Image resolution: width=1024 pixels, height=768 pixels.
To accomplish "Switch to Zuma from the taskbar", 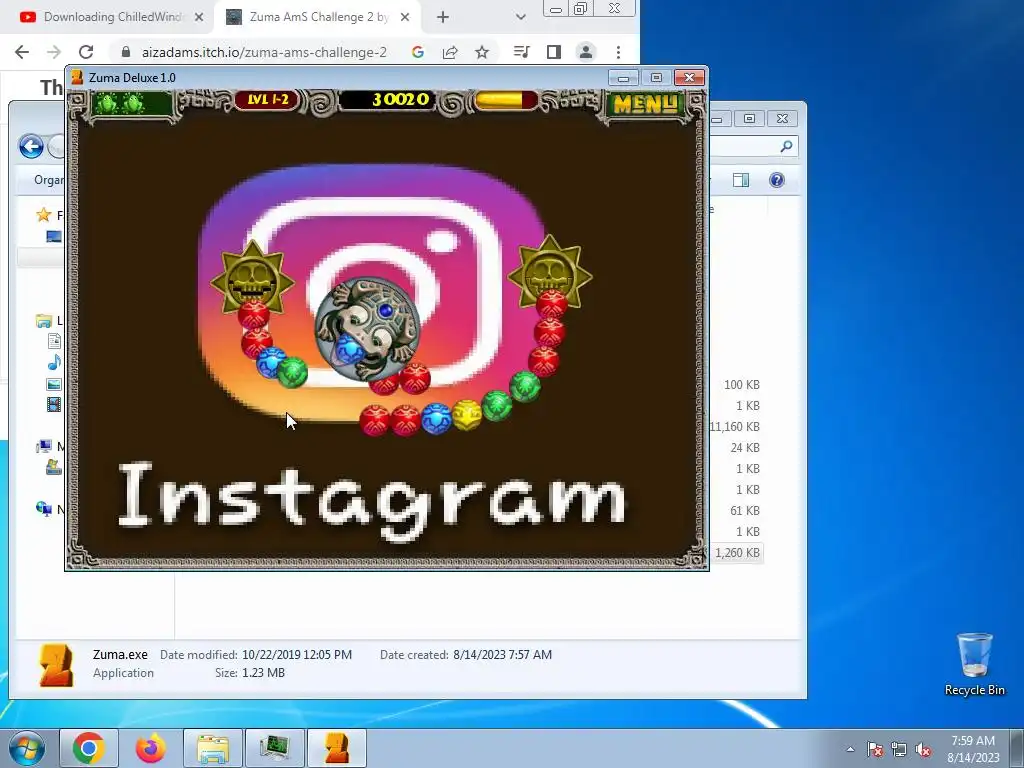I will (336, 748).
